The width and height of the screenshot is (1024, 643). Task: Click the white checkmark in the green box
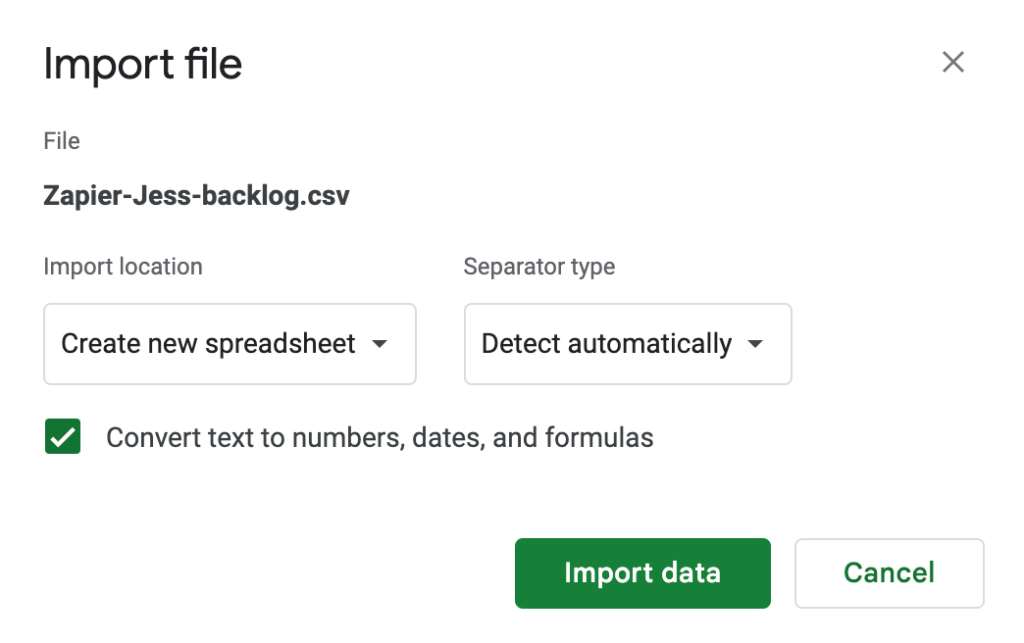pyautogui.click(x=63, y=437)
